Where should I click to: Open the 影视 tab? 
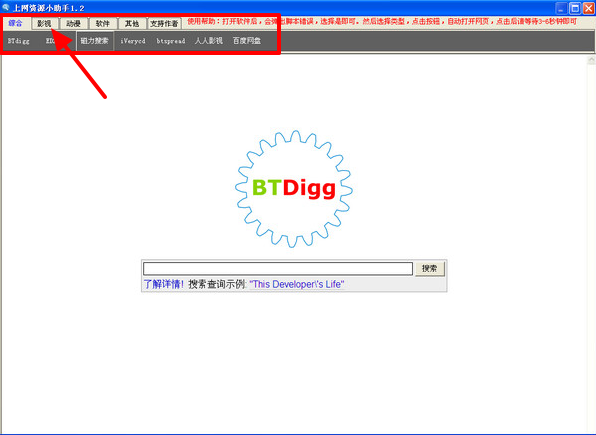44,24
